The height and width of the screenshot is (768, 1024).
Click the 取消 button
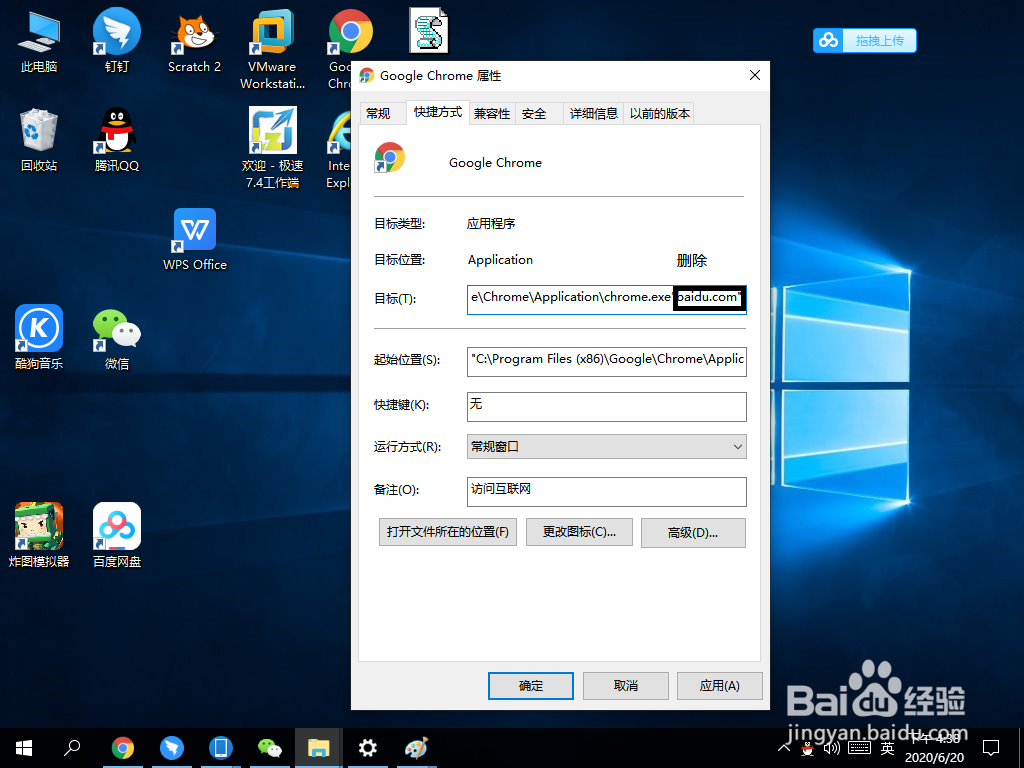(x=626, y=686)
